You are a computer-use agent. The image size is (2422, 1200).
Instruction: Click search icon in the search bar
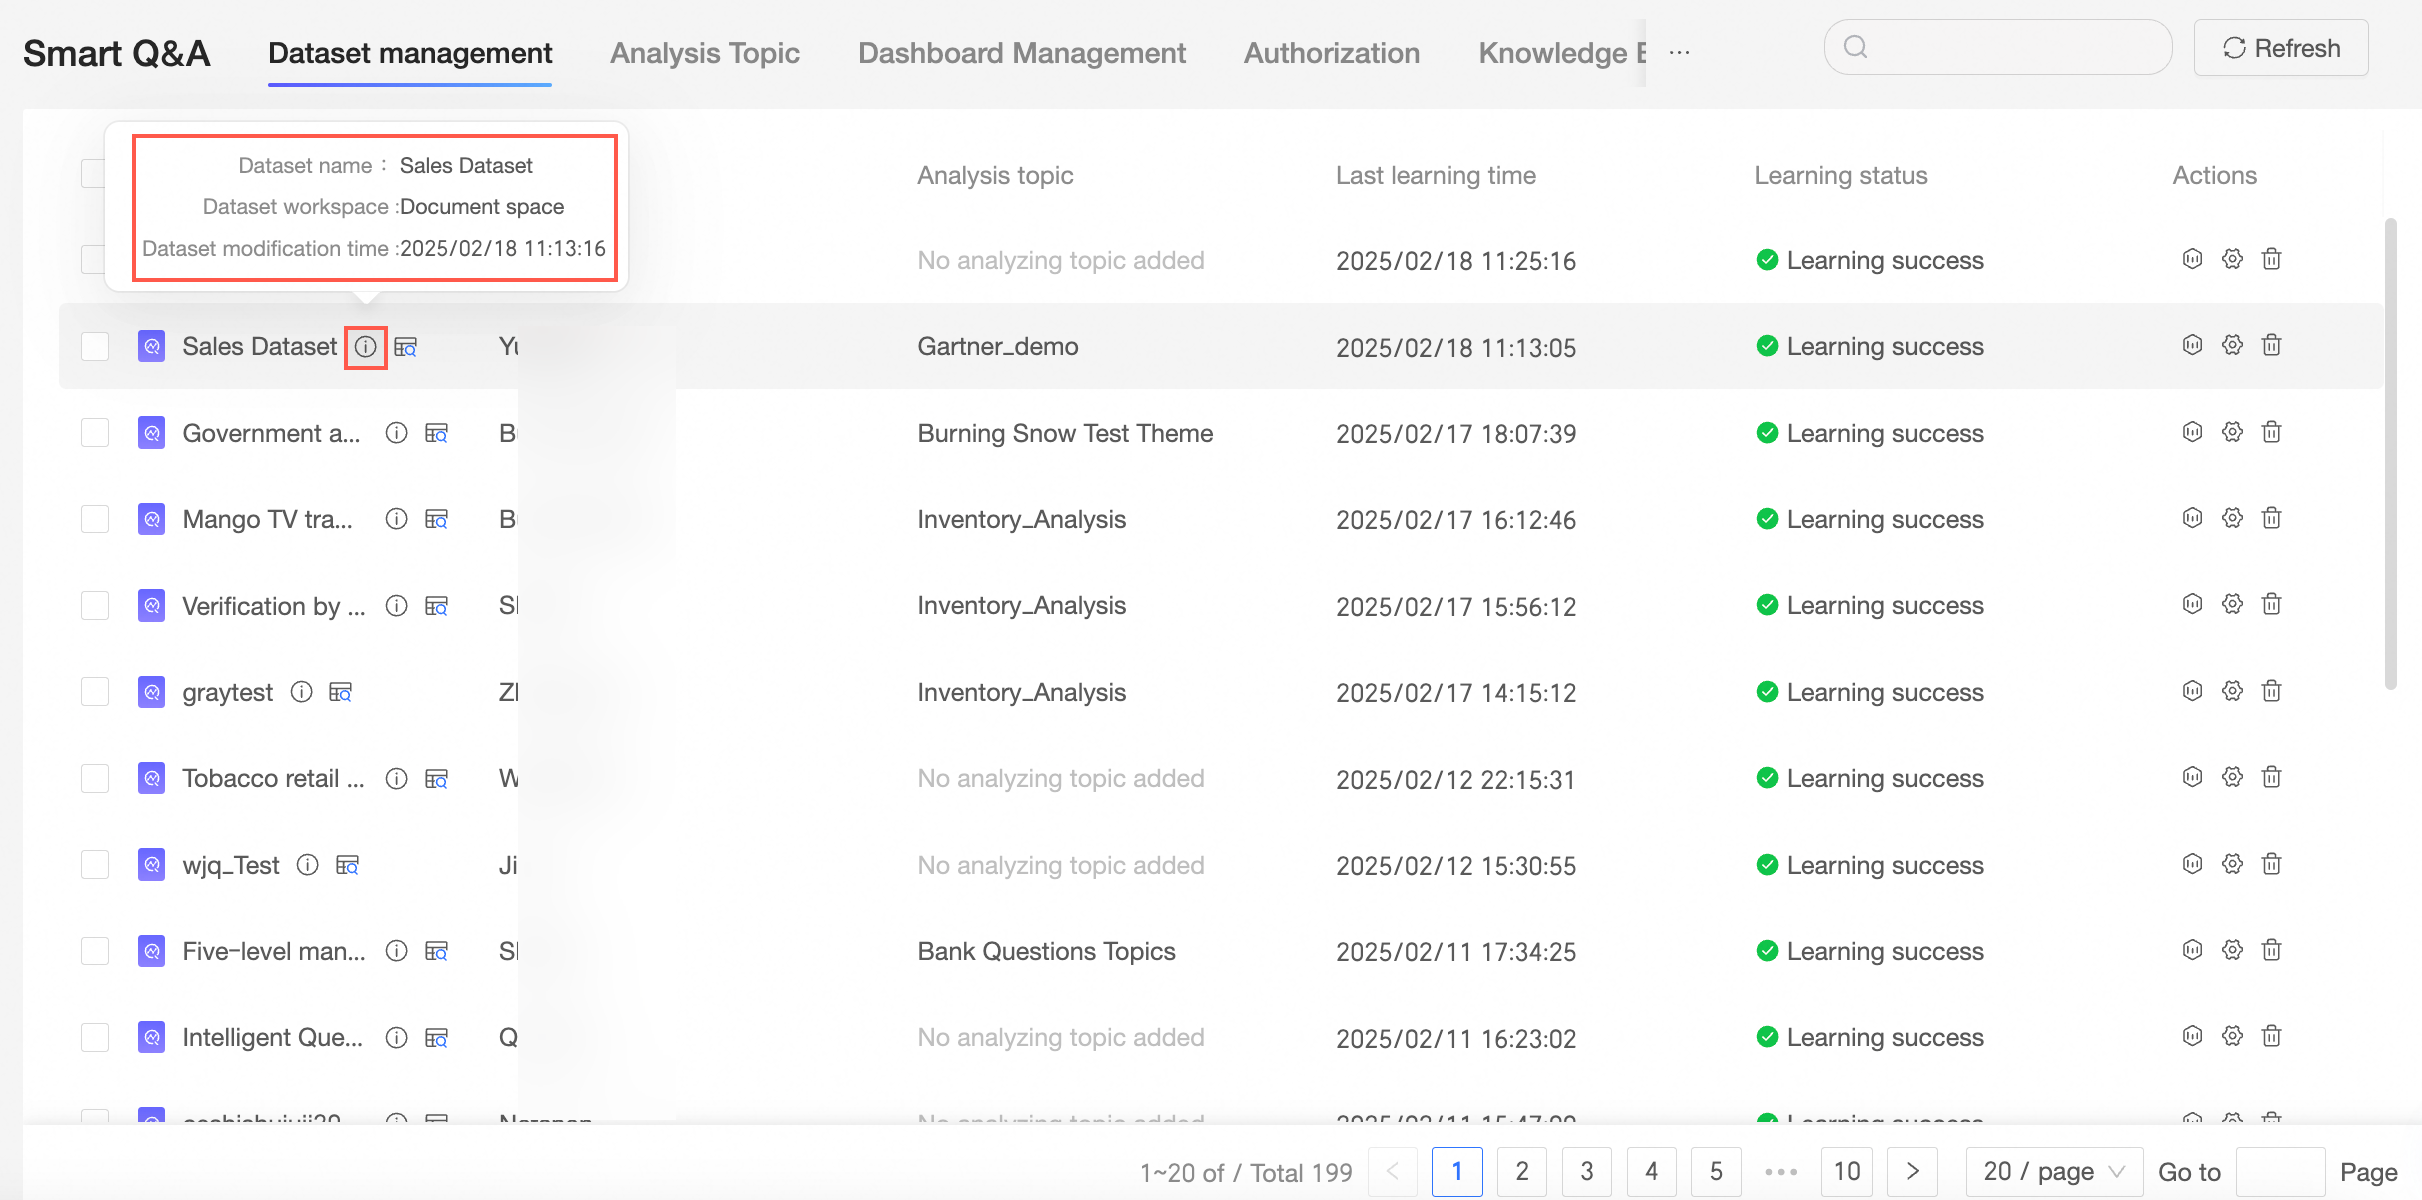[1857, 46]
